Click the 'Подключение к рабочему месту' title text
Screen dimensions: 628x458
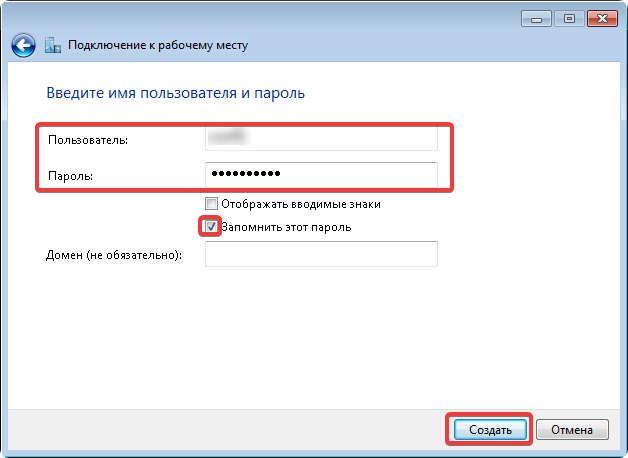pos(158,45)
